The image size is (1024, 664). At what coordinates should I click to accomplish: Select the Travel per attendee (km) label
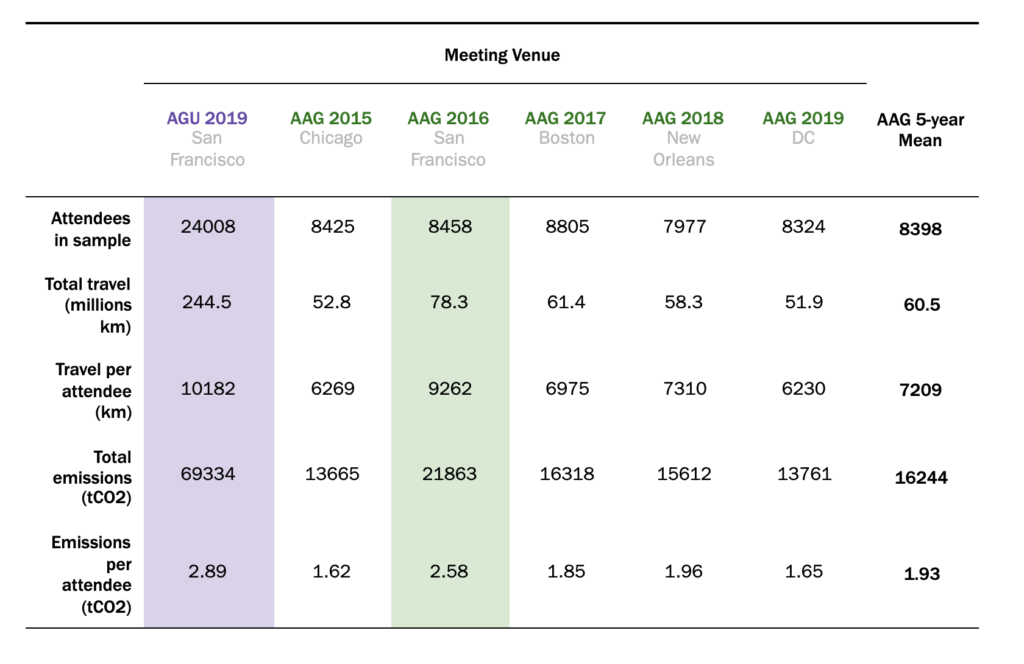pyautogui.click(x=92, y=390)
